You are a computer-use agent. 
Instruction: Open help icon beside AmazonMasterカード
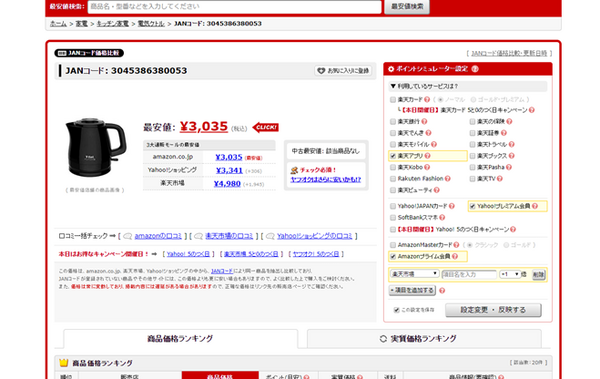tap(456, 245)
